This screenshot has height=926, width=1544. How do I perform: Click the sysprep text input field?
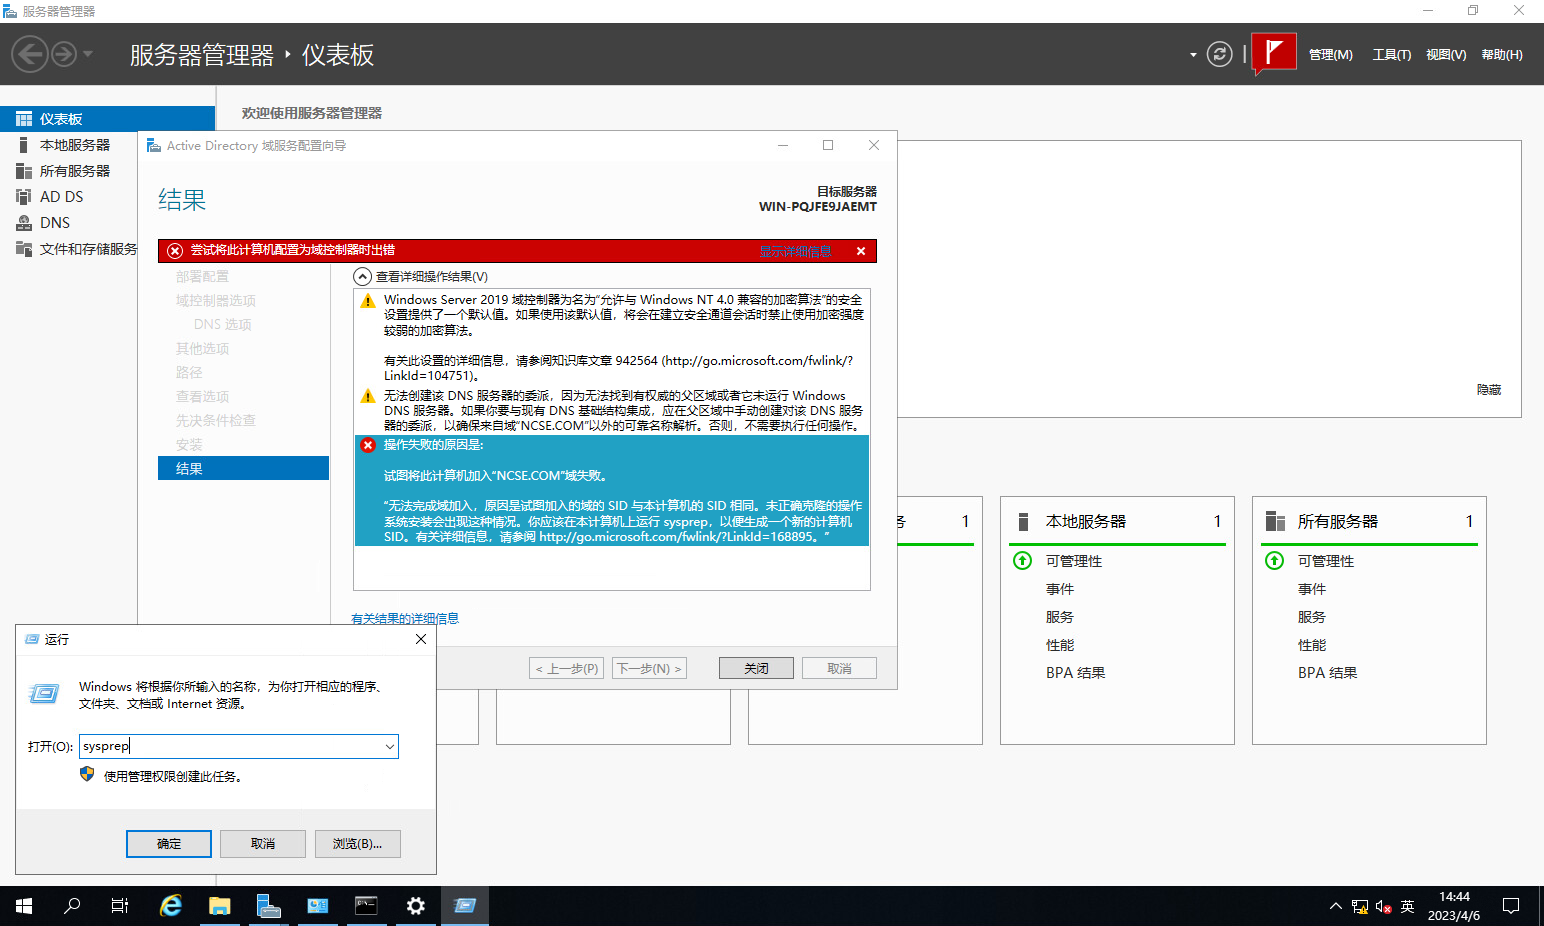coord(230,747)
